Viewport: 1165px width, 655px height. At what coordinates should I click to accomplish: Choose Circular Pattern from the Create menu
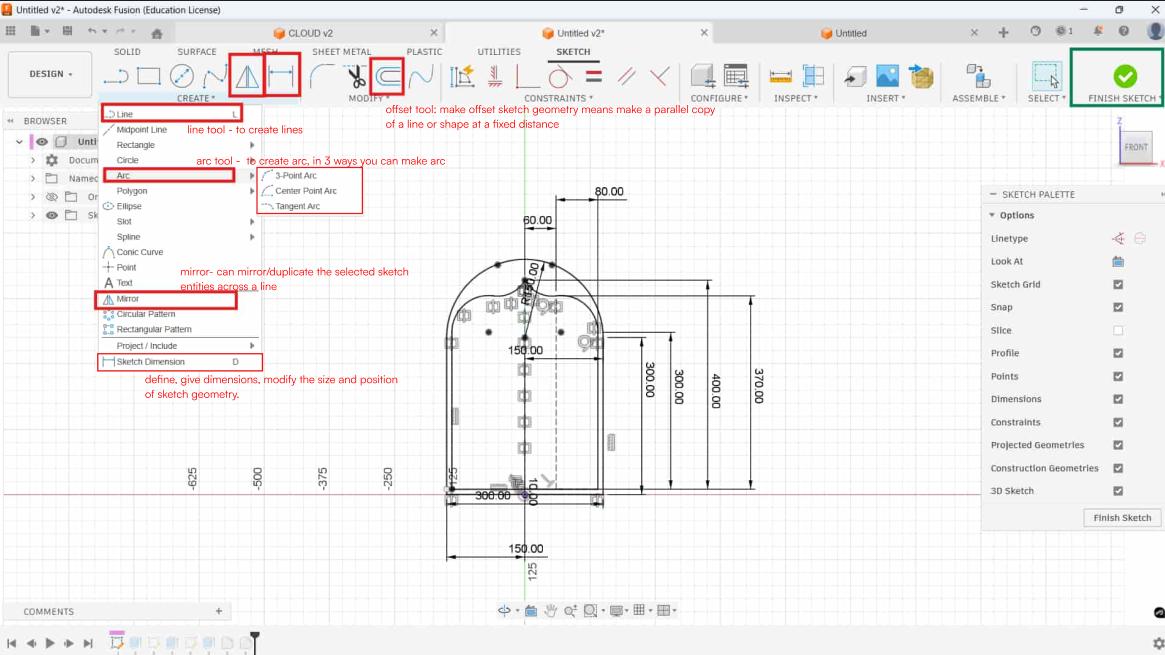click(x=146, y=314)
